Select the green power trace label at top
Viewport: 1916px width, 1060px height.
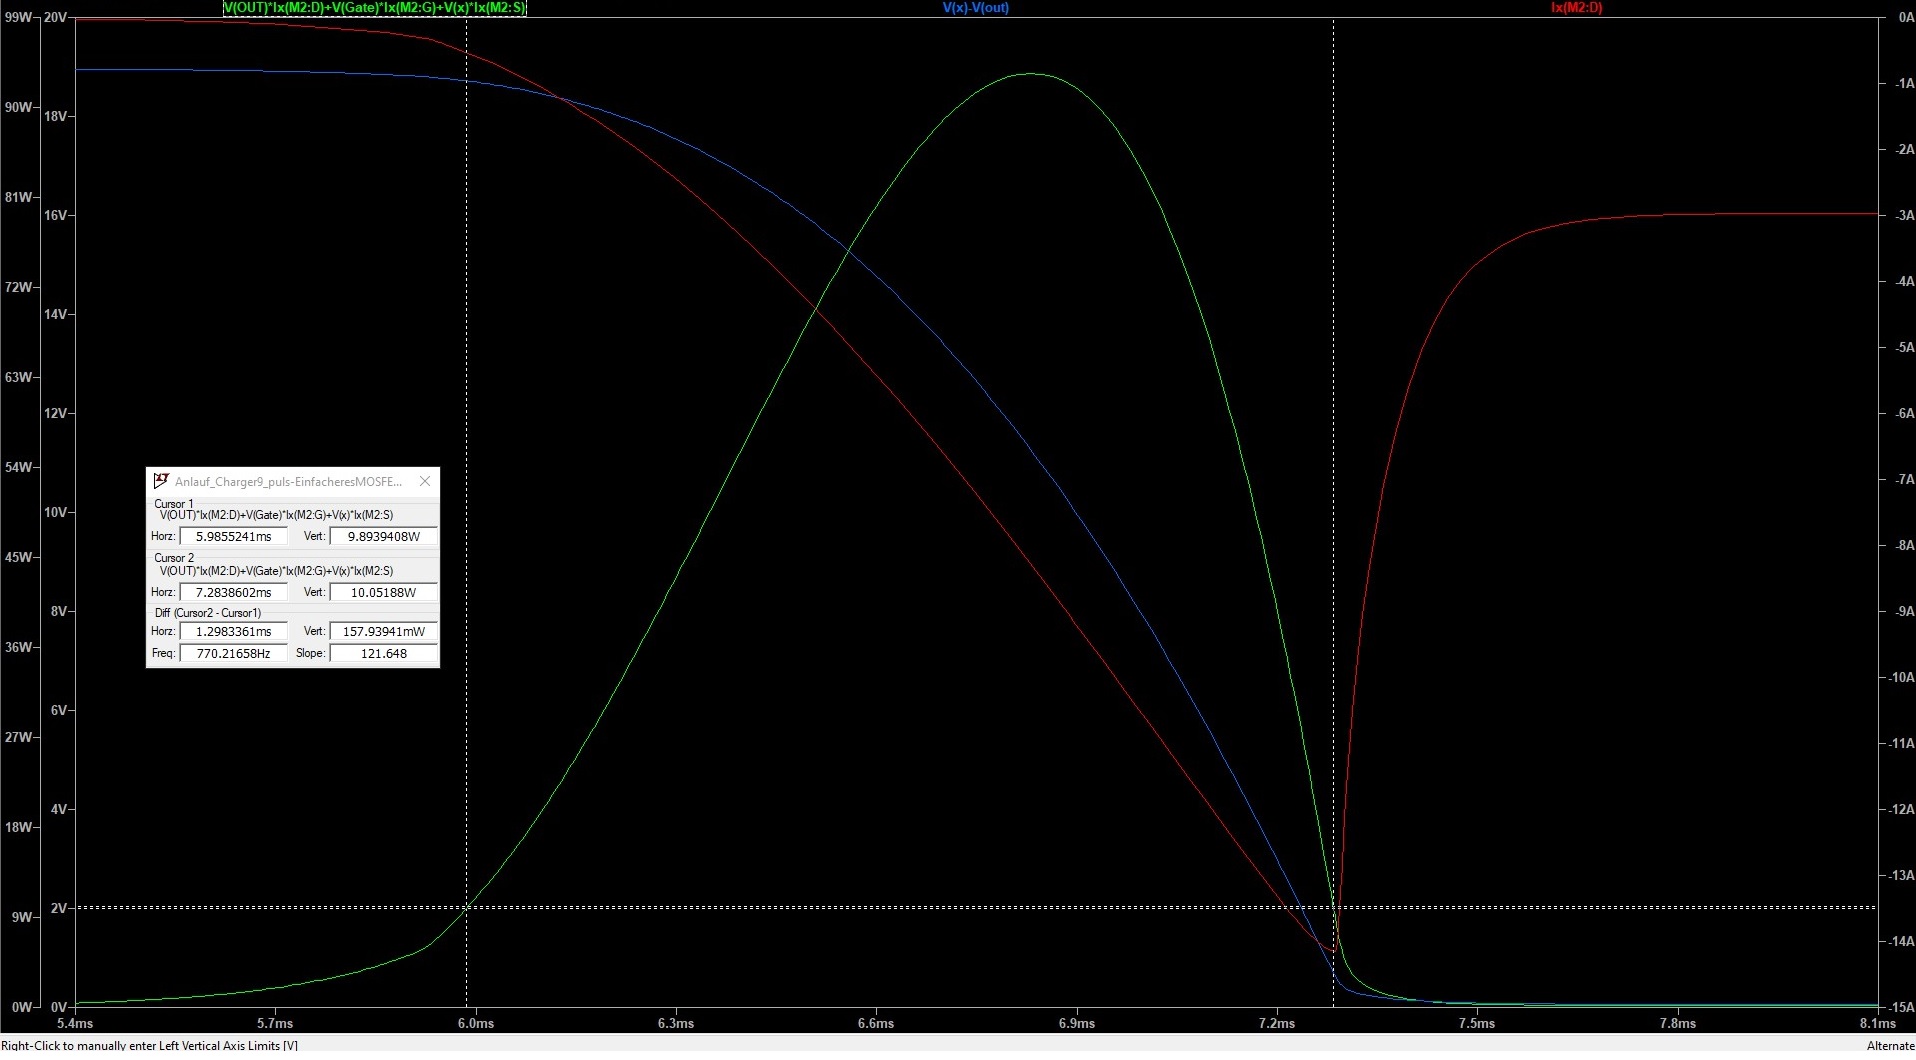pyautogui.click(x=374, y=8)
